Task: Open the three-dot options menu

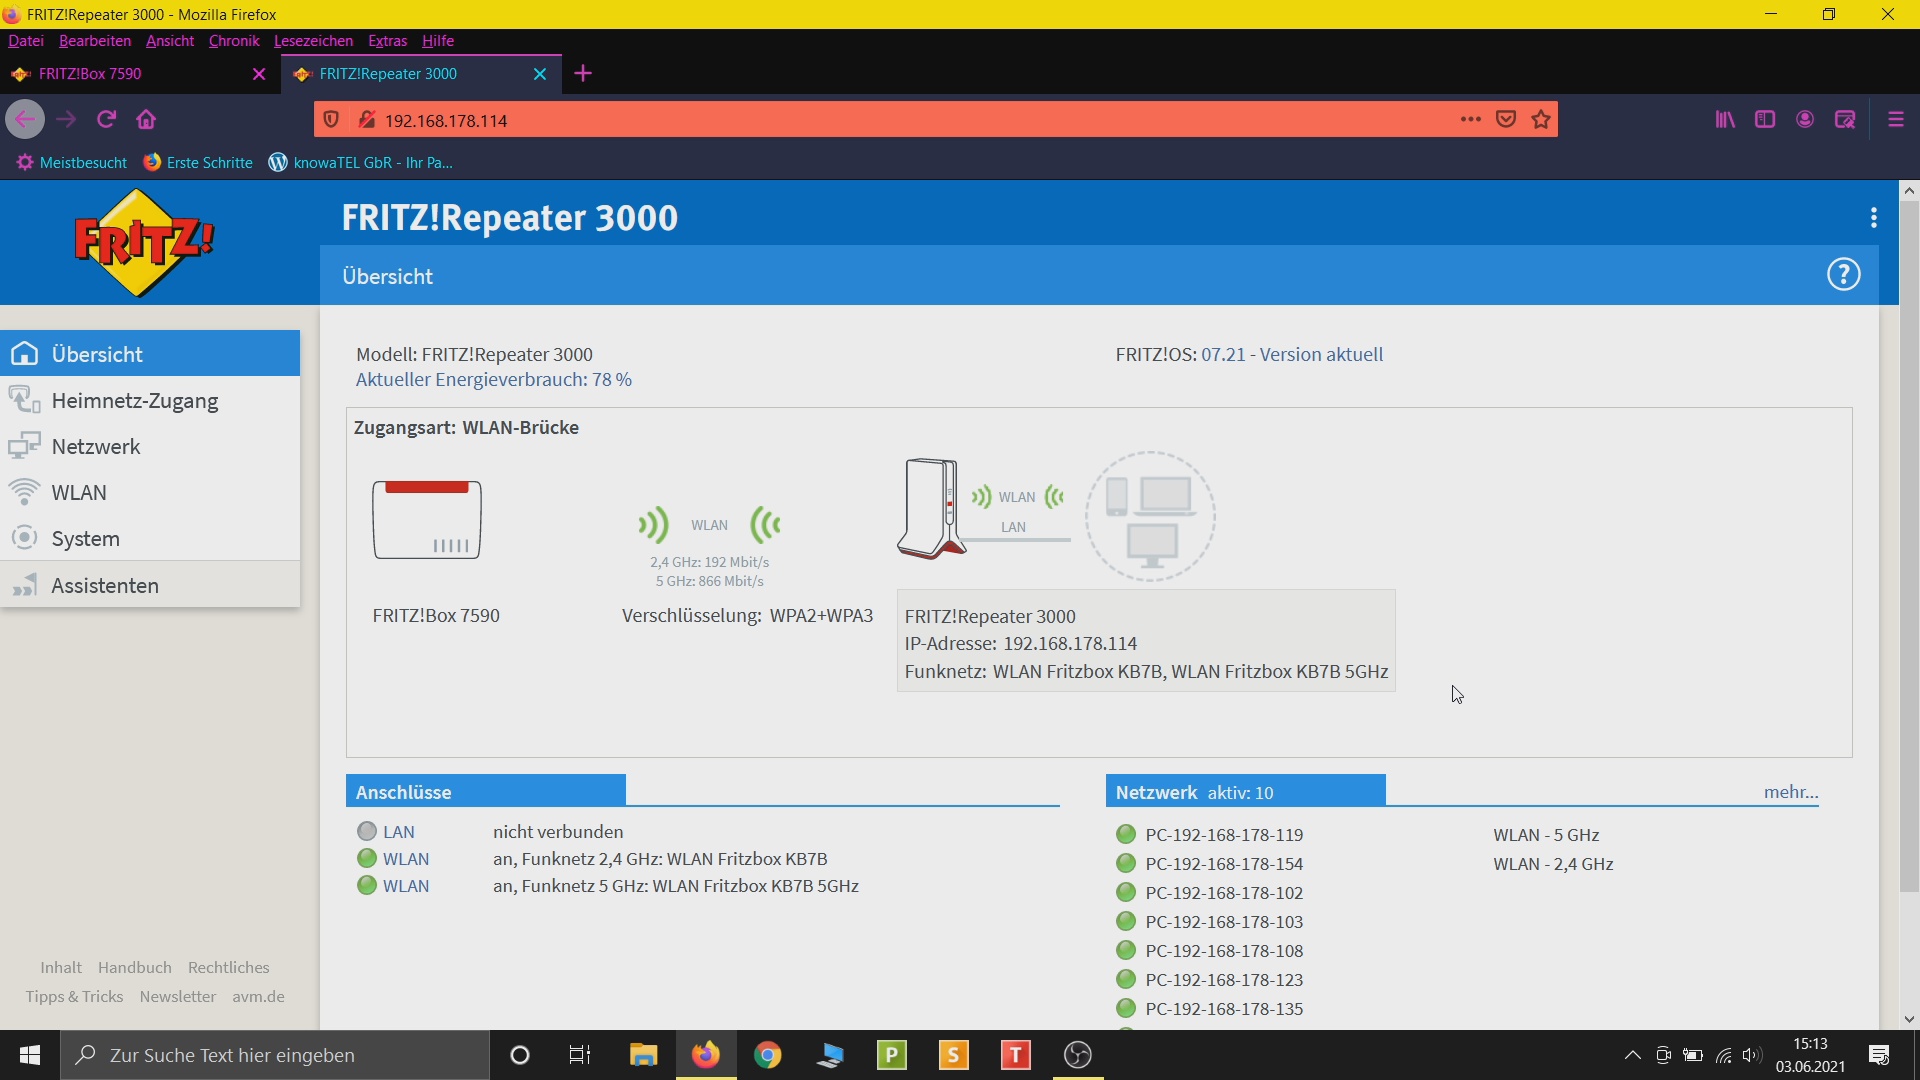Action: coord(1873,218)
